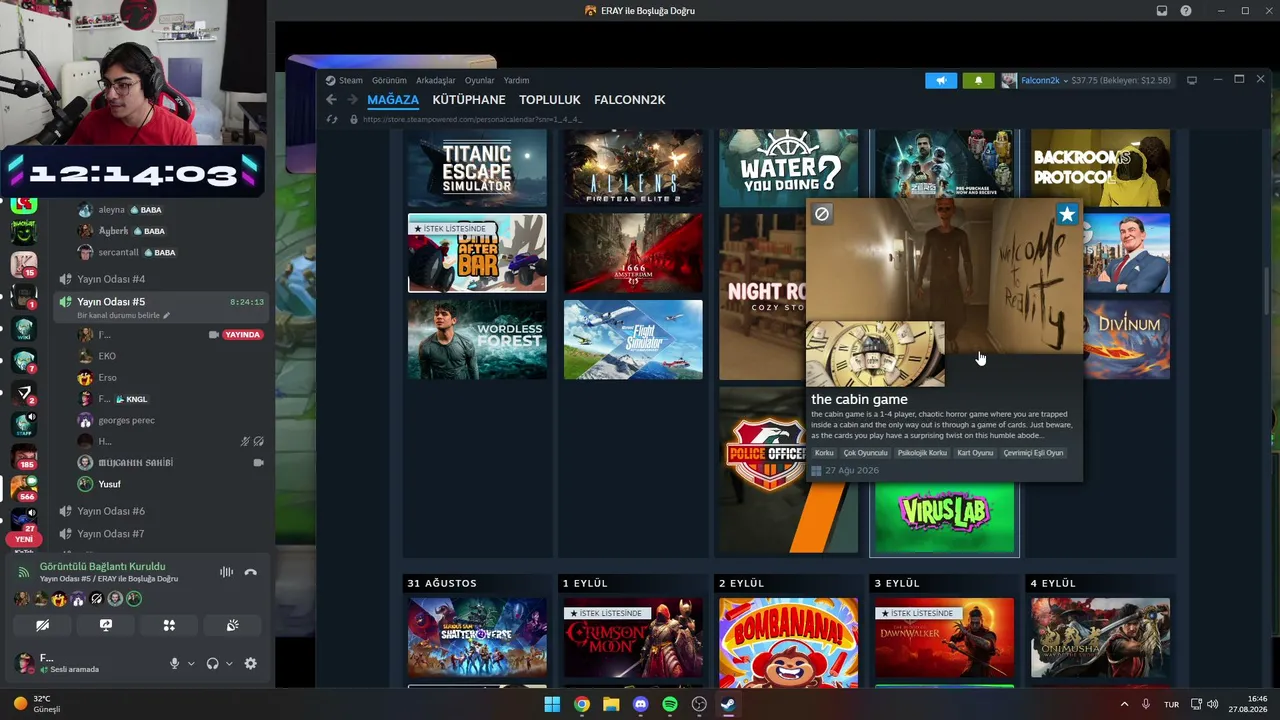Disconnect from the Discord voice call

tap(250, 572)
